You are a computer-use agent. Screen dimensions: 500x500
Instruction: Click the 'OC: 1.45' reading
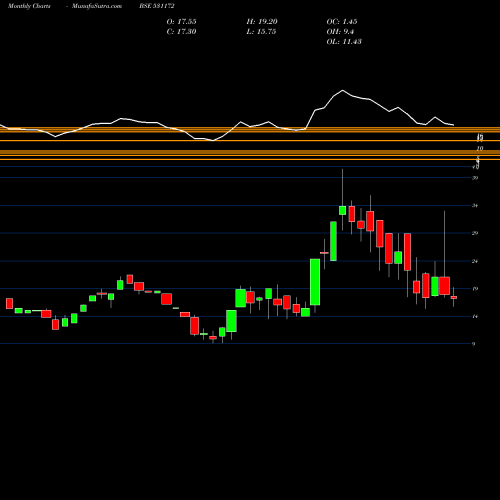click(x=342, y=22)
